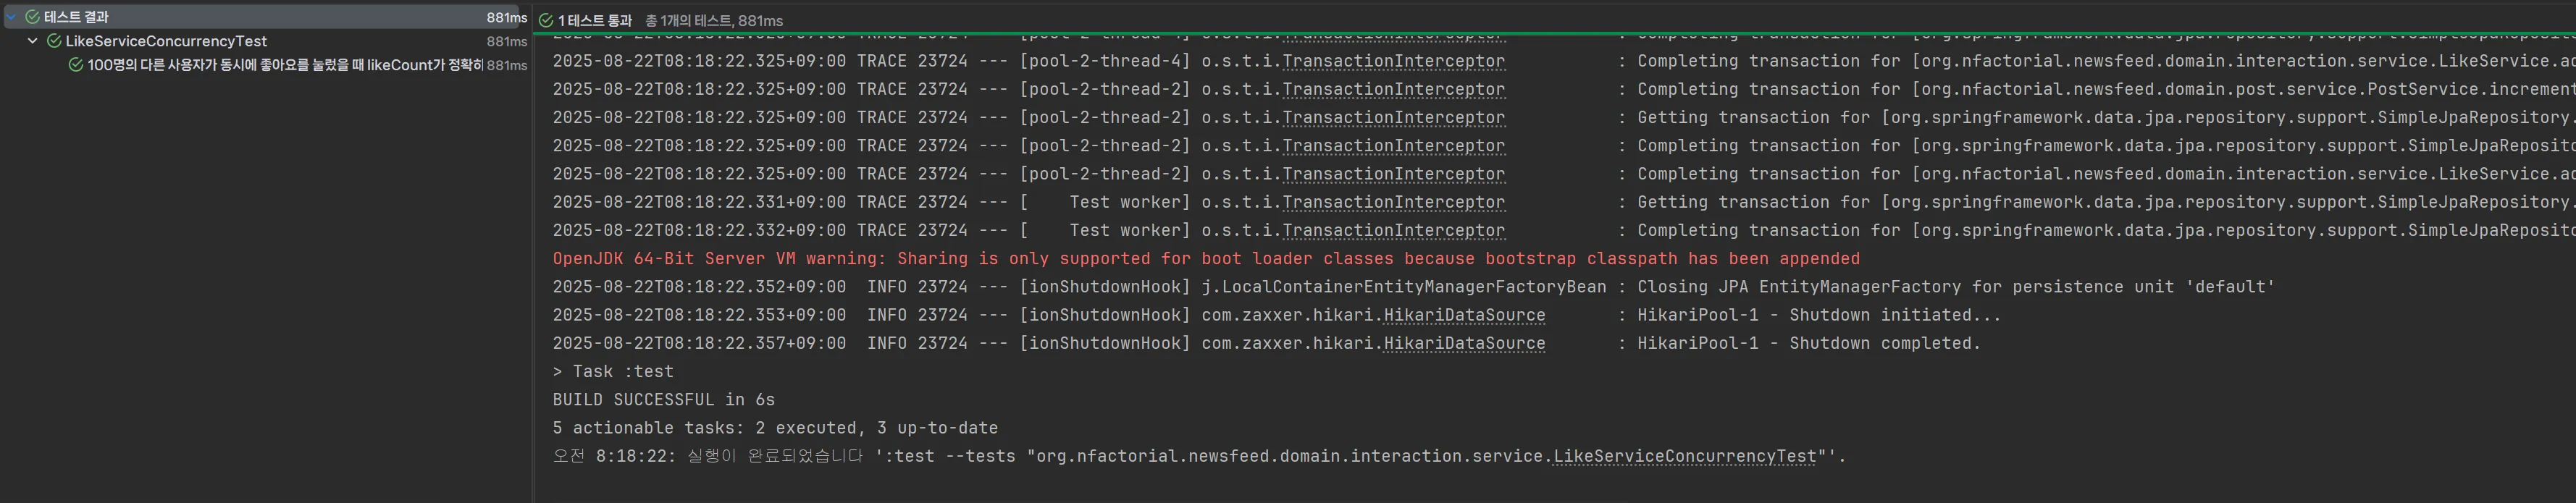Open TransactionInterceptor link on fully visible pool-2-thread-4 line
This screenshot has width=2576, height=503.
[x=1393, y=61]
